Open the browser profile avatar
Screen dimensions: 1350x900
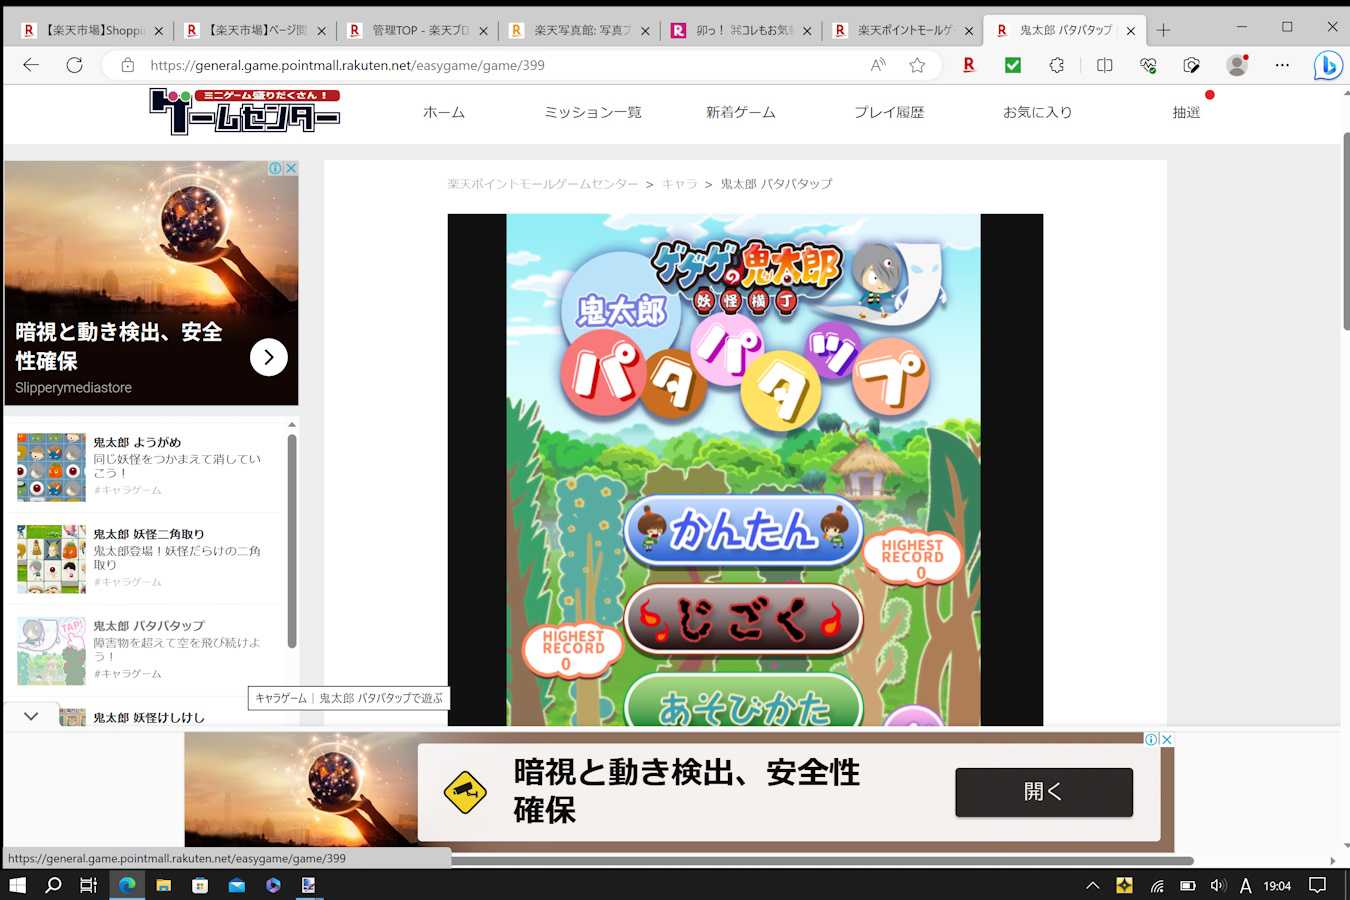[x=1237, y=65]
